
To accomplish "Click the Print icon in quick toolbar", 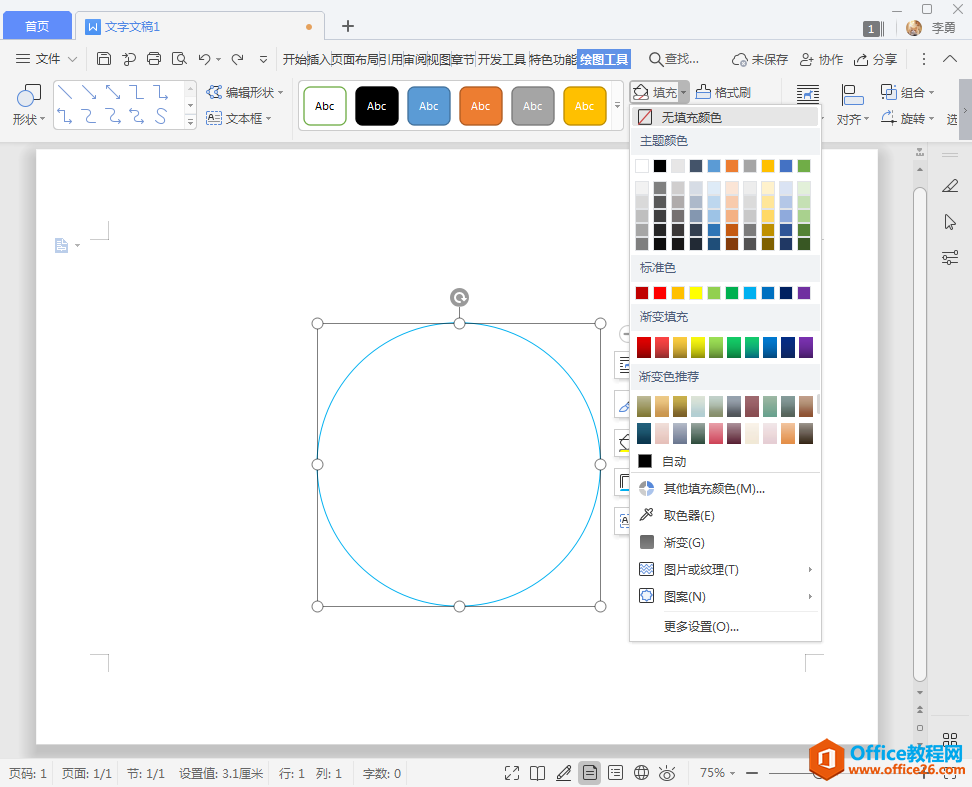I will point(154,59).
